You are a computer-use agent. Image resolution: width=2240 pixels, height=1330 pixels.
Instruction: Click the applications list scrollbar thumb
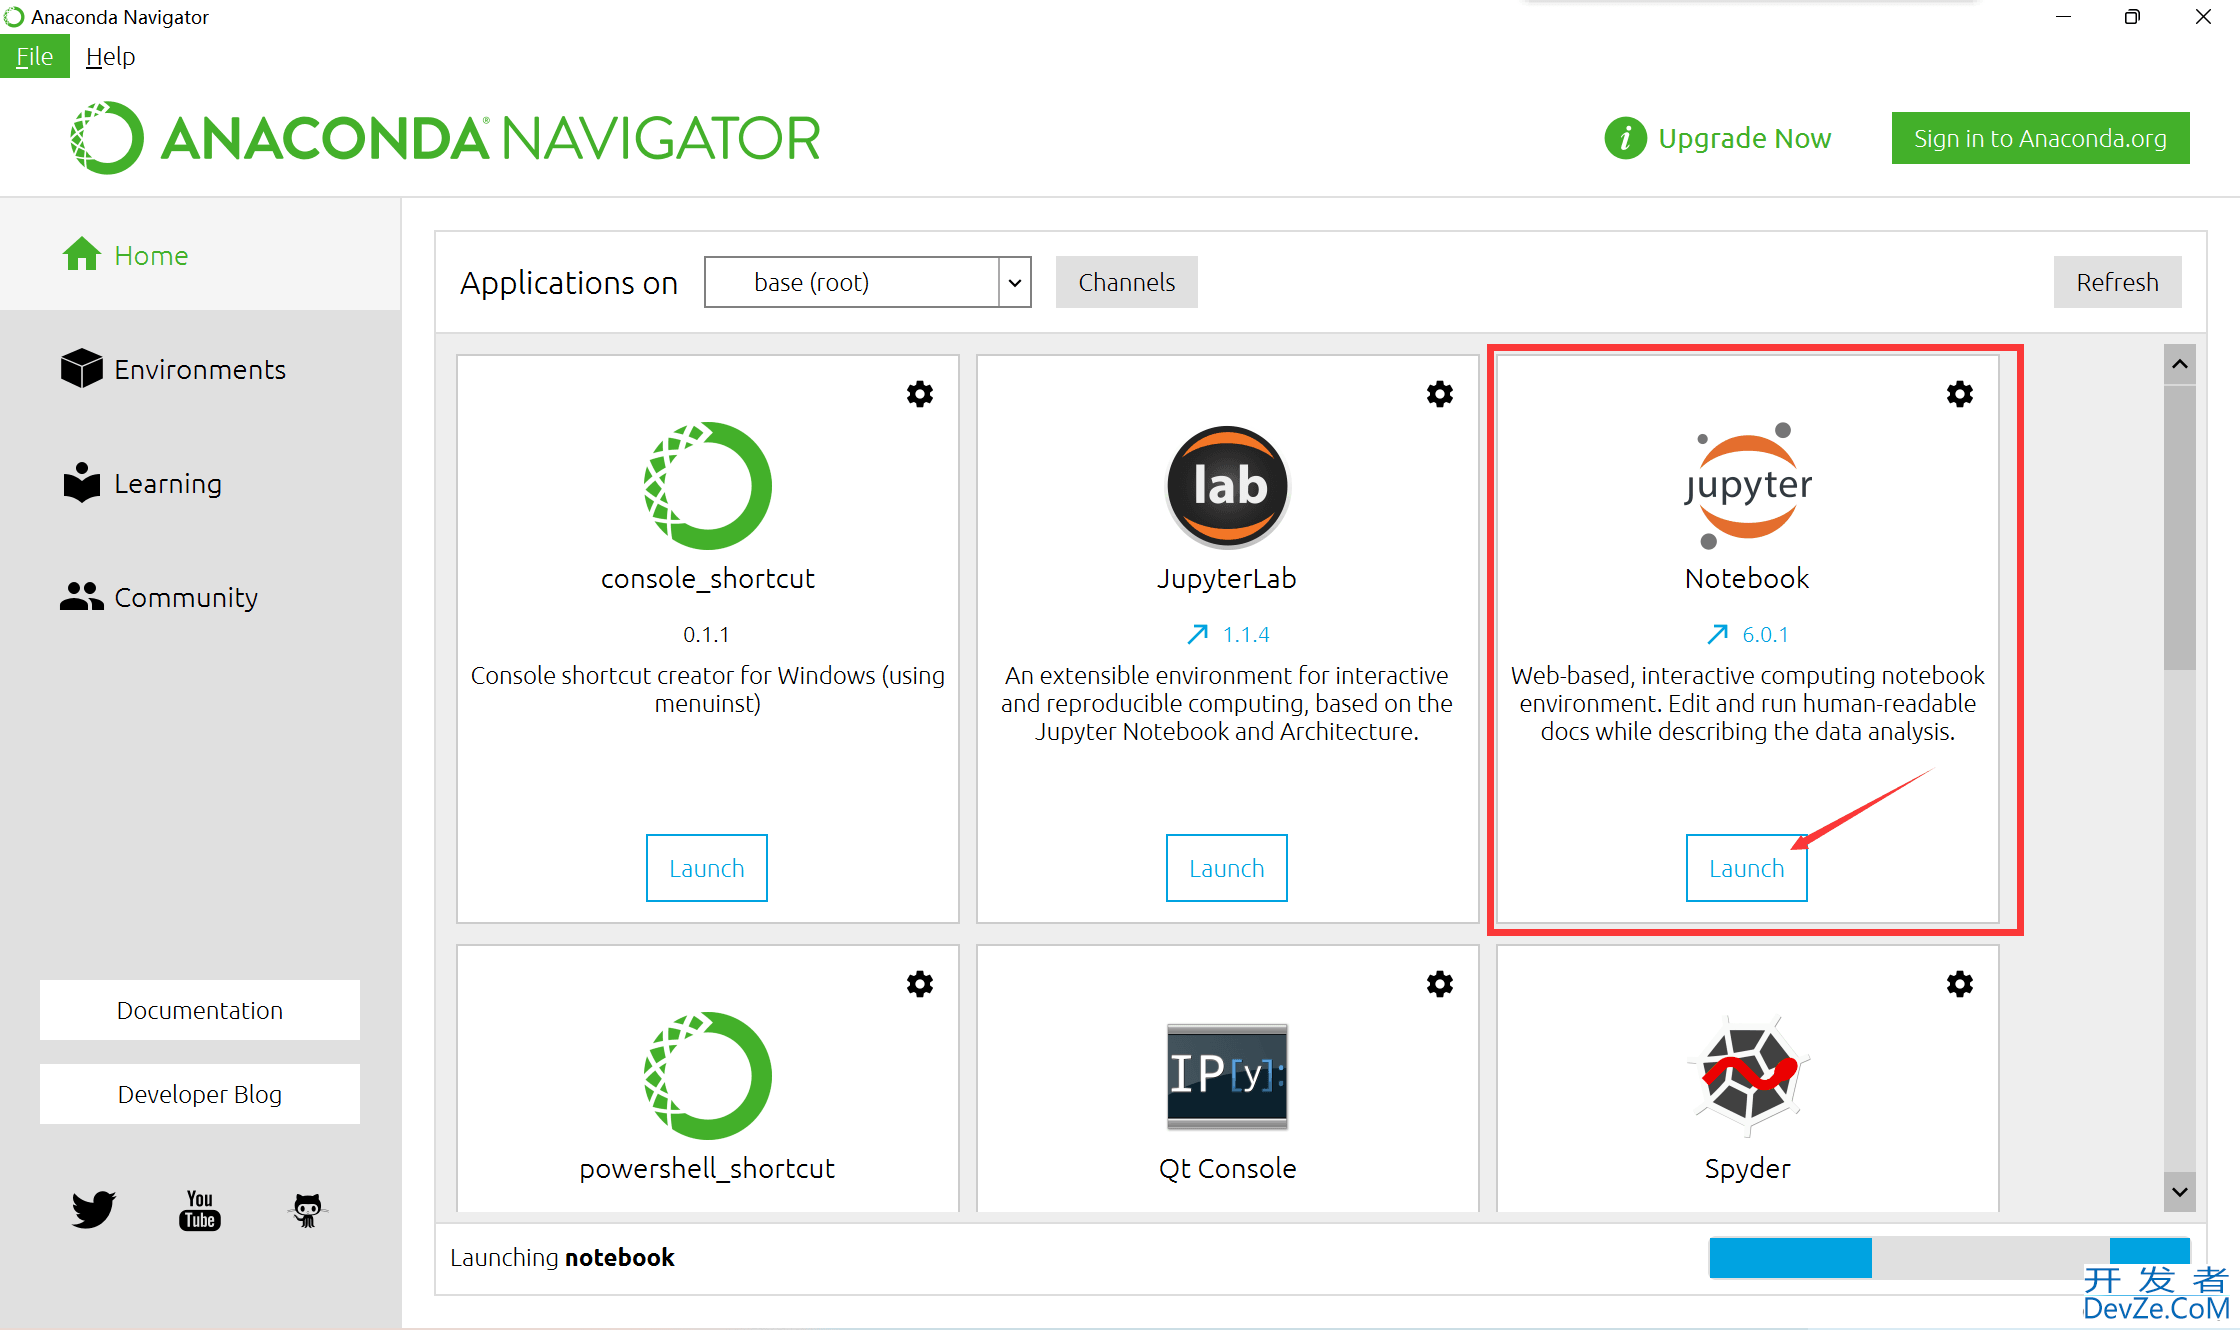tap(2180, 527)
